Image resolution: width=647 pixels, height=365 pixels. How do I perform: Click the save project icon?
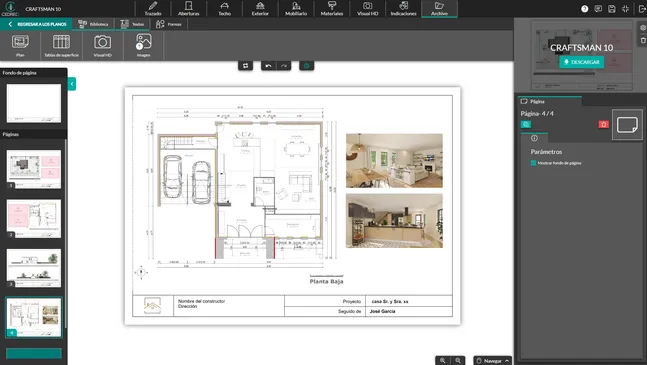point(612,9)
